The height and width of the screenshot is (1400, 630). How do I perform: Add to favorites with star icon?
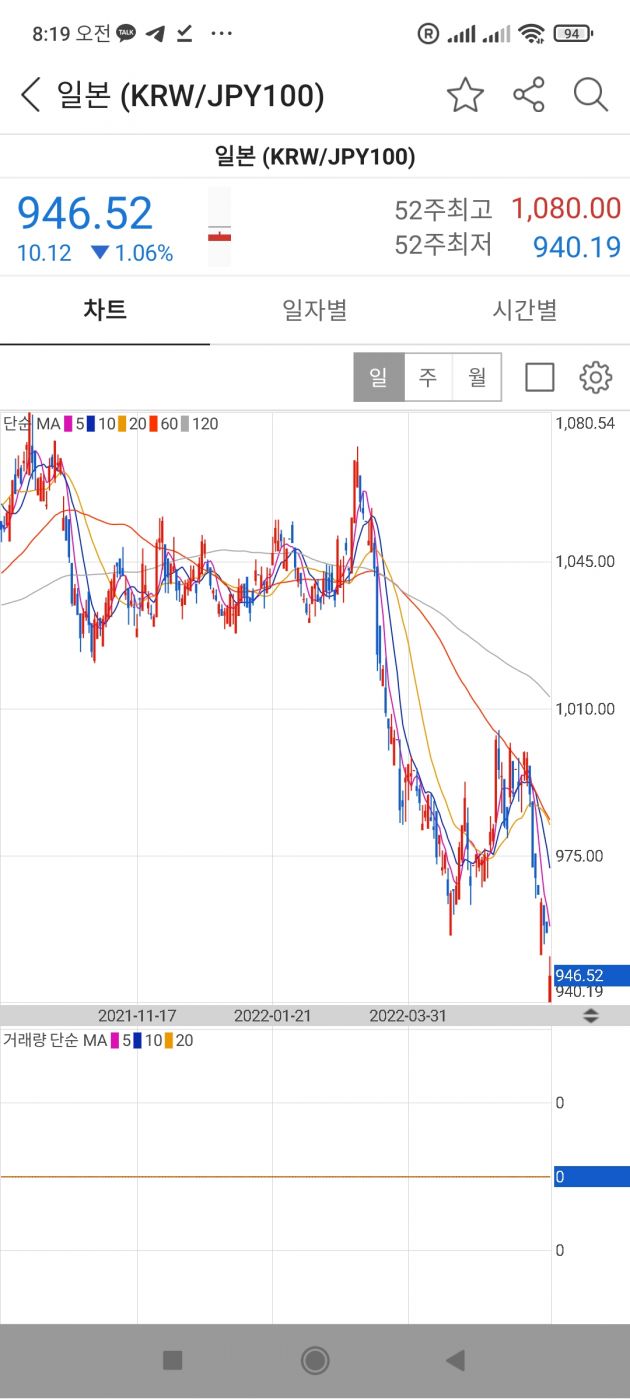[465, 96]
